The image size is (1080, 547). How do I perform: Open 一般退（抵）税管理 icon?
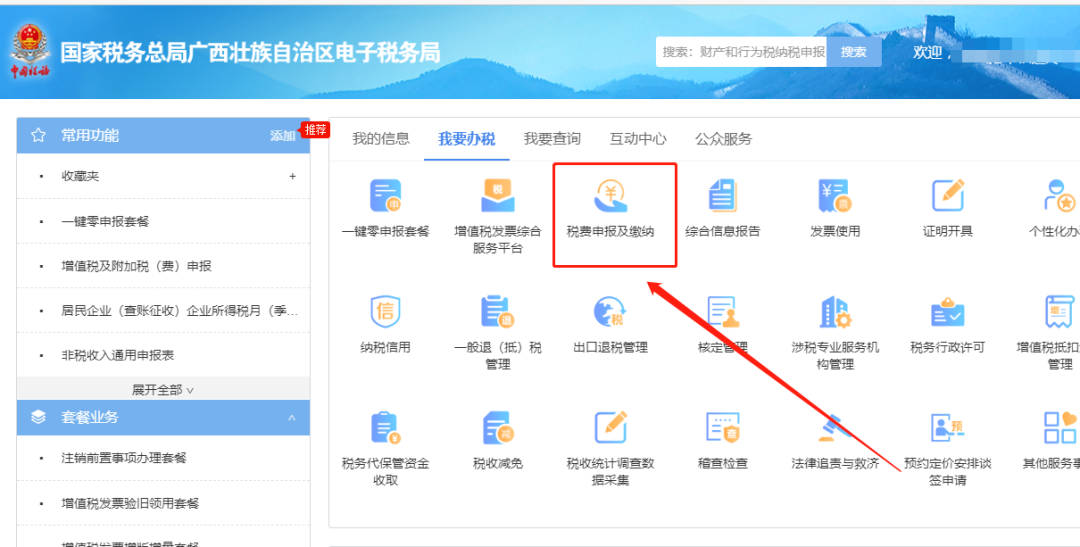(x=497, y=312)
